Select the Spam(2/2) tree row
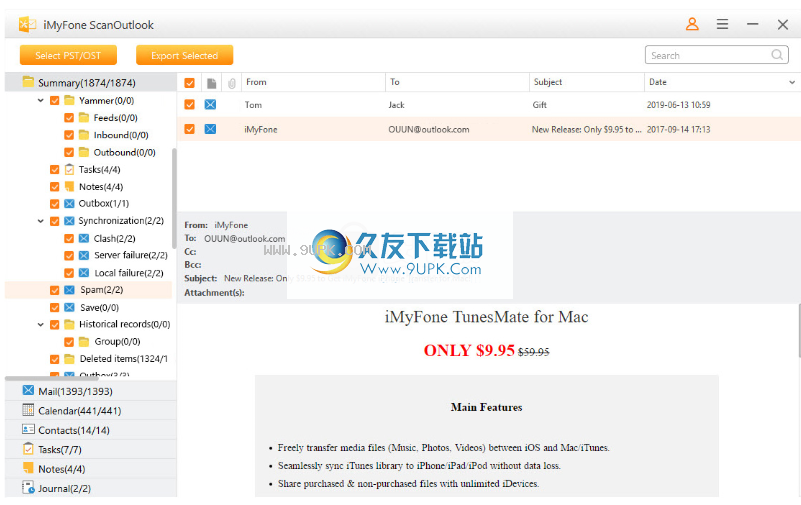The image size is (801, 505). (x=88, y=290)
